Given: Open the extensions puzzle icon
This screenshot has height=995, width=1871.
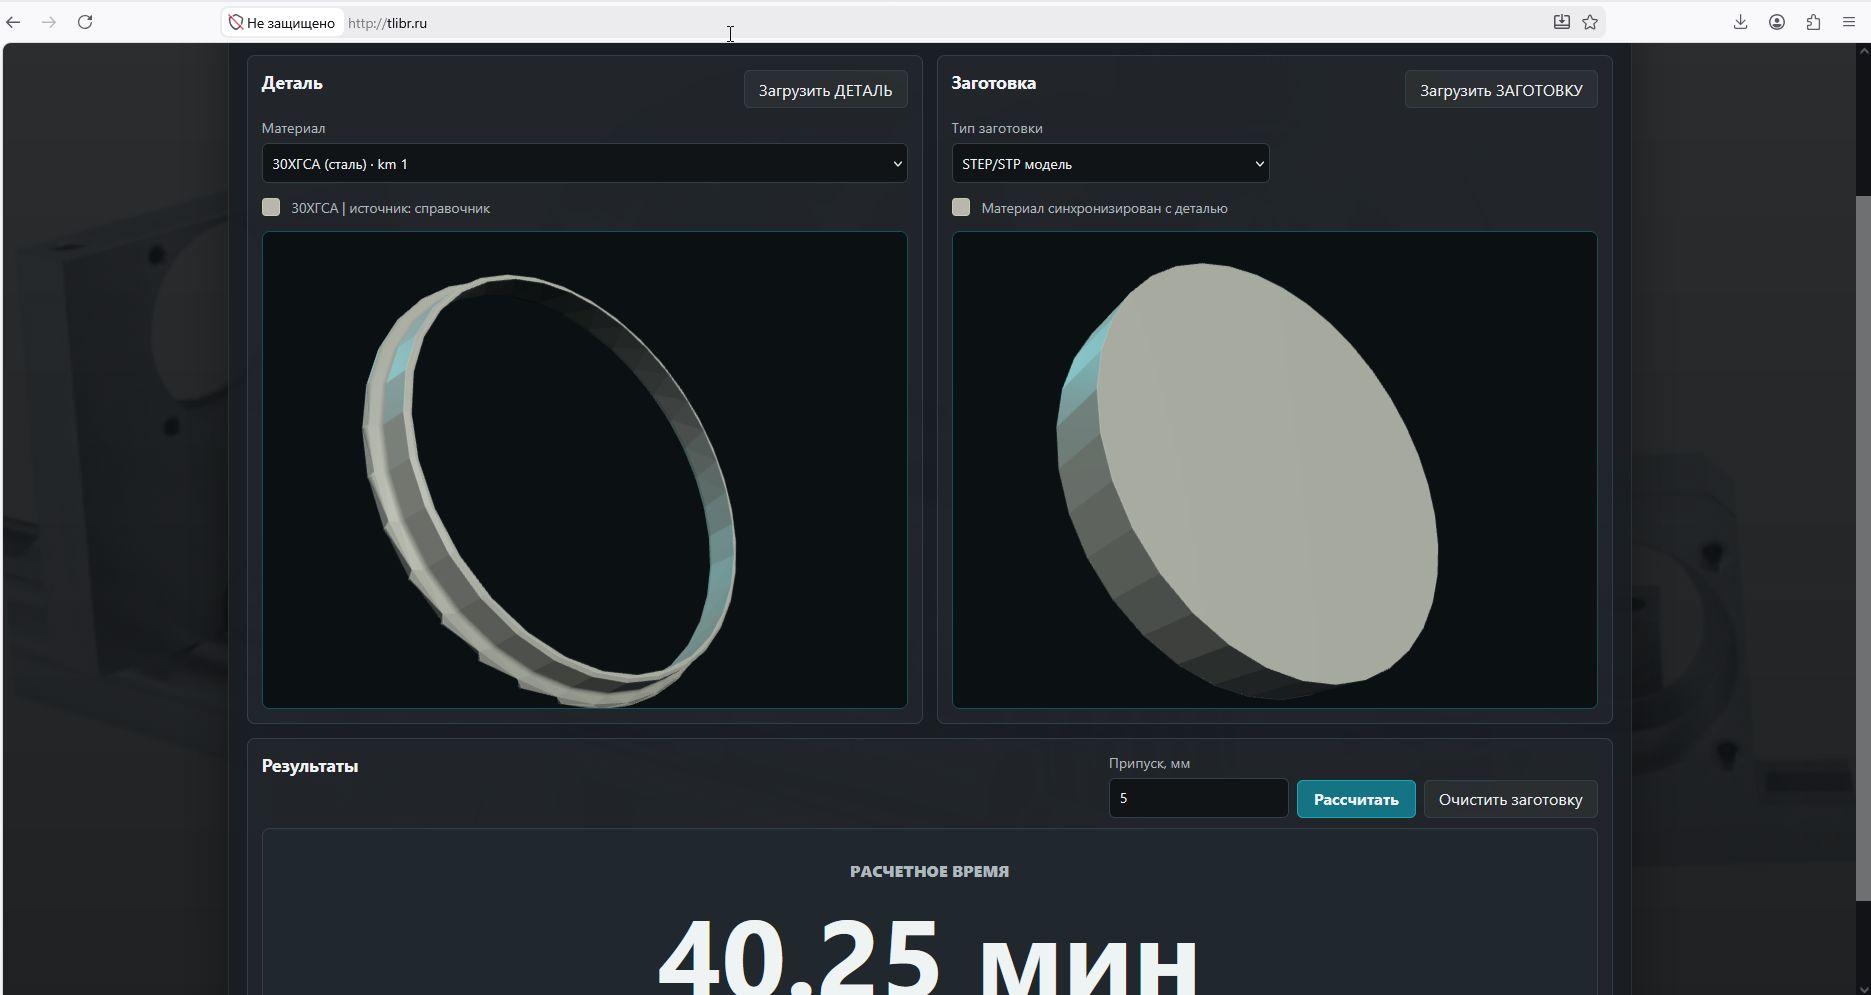Looking at the screenshot, I should [1813, 22].
